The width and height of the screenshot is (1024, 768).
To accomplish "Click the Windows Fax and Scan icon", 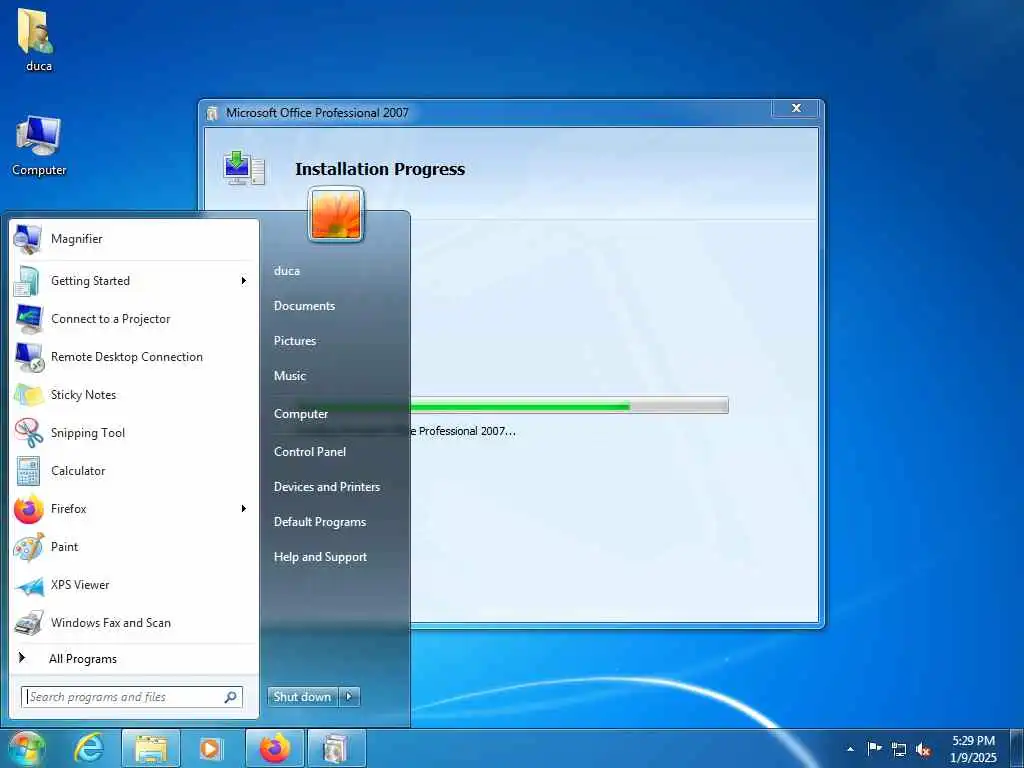I will [x=29, y=623].
